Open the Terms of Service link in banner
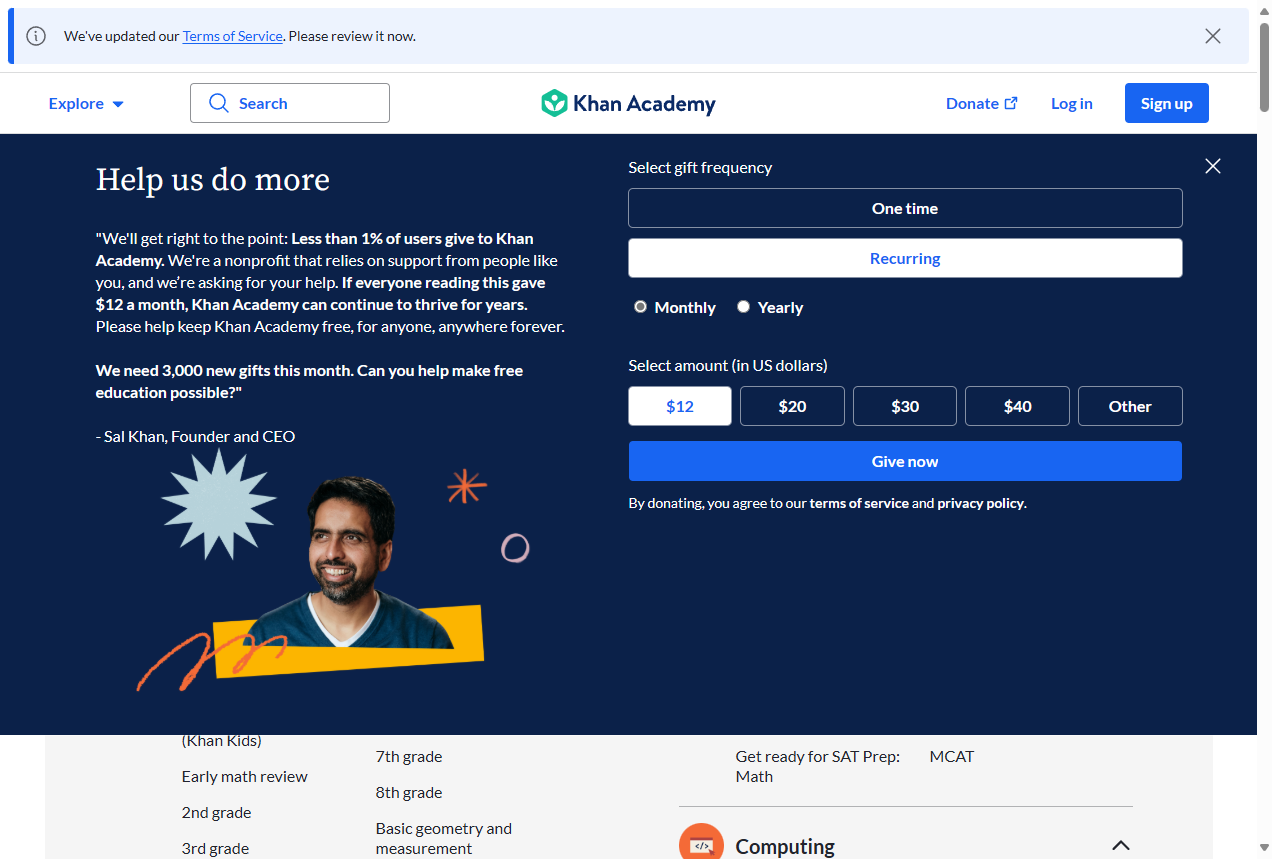This screenshot has width=1272, height=859. click(232, 36)
